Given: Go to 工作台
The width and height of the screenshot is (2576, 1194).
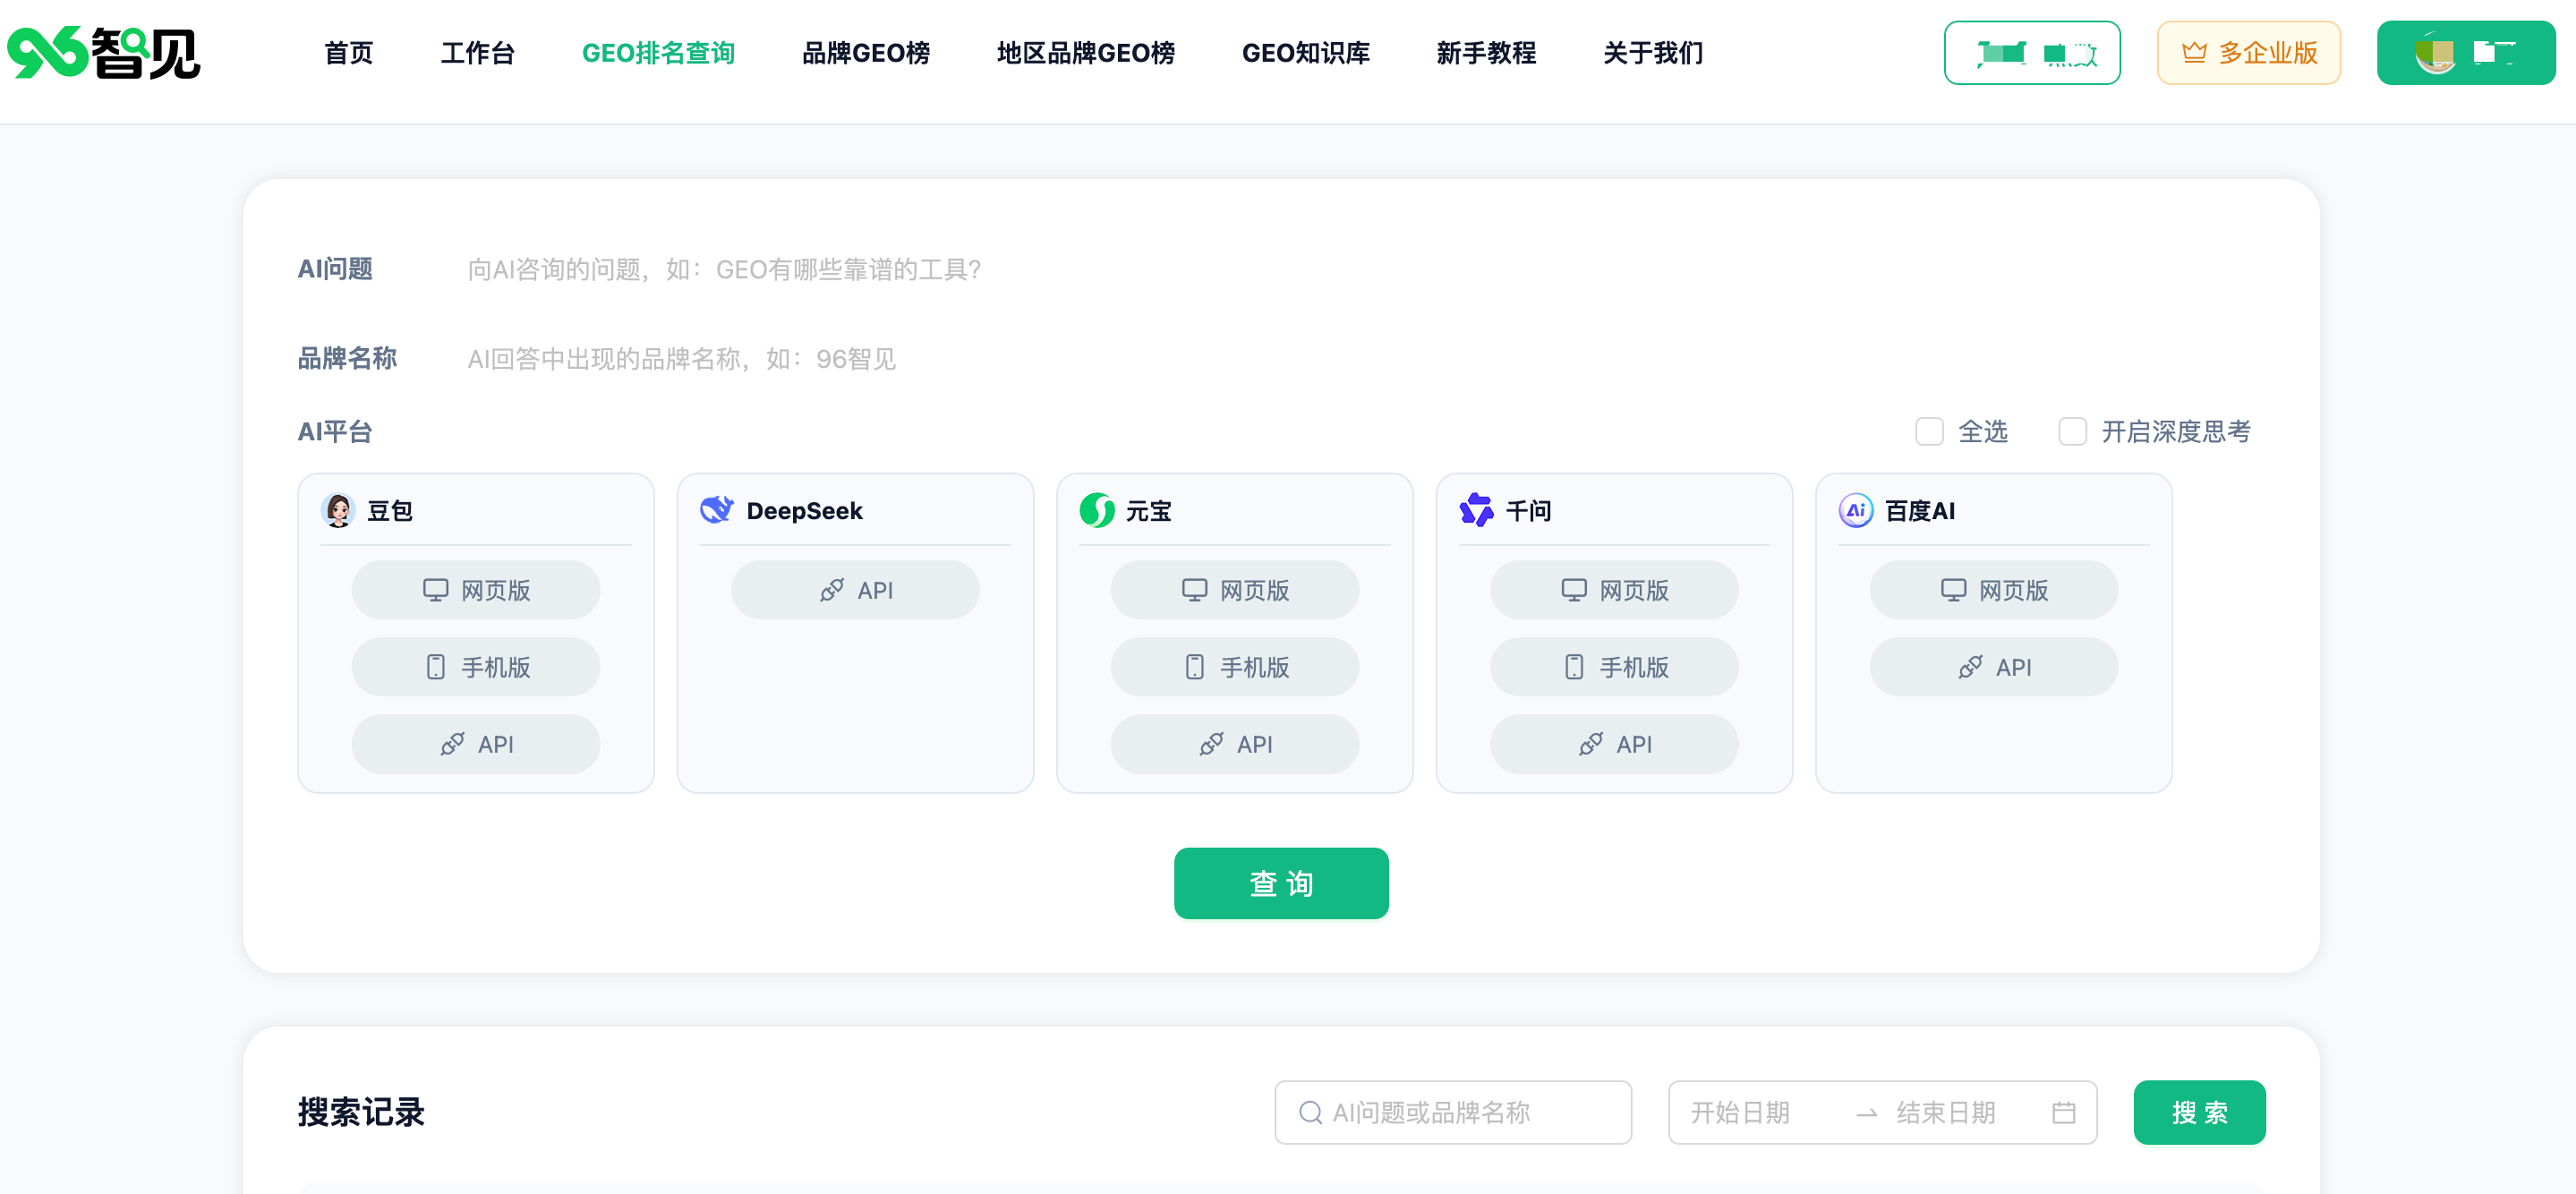Looking at the screenshot, I should coord(478,53).
